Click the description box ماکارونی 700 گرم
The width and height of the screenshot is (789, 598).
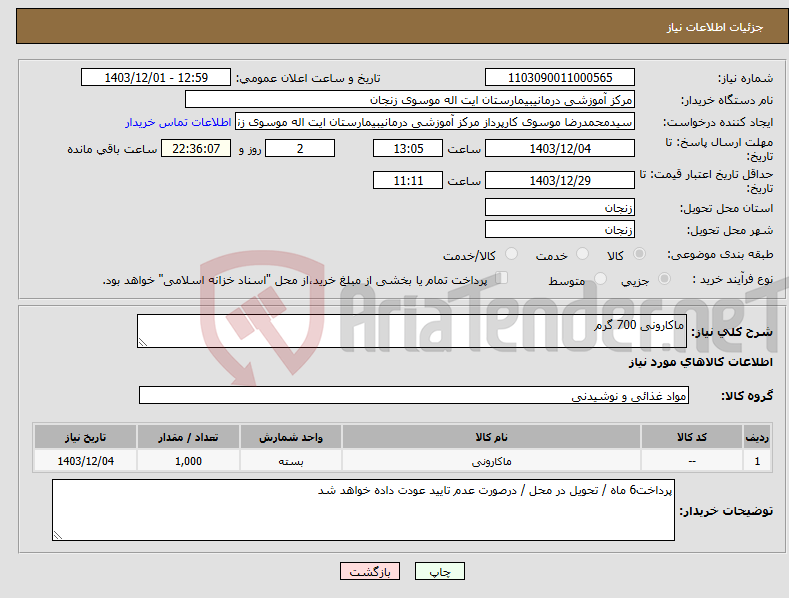412,331
